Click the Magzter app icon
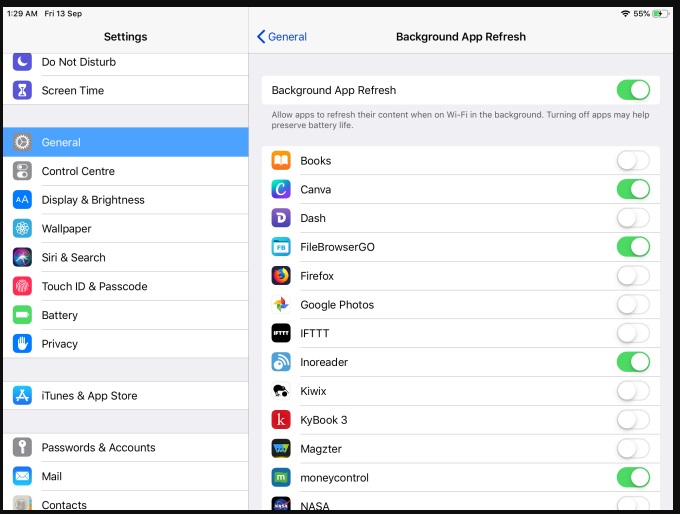The width and height of the screenshot is (680, 514). pos(281,449)
